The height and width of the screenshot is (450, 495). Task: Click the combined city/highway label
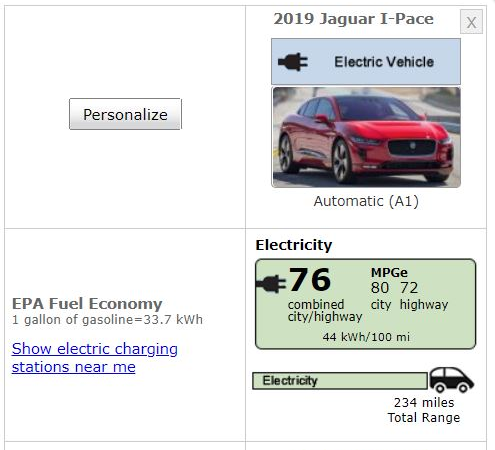coord(325,311)
